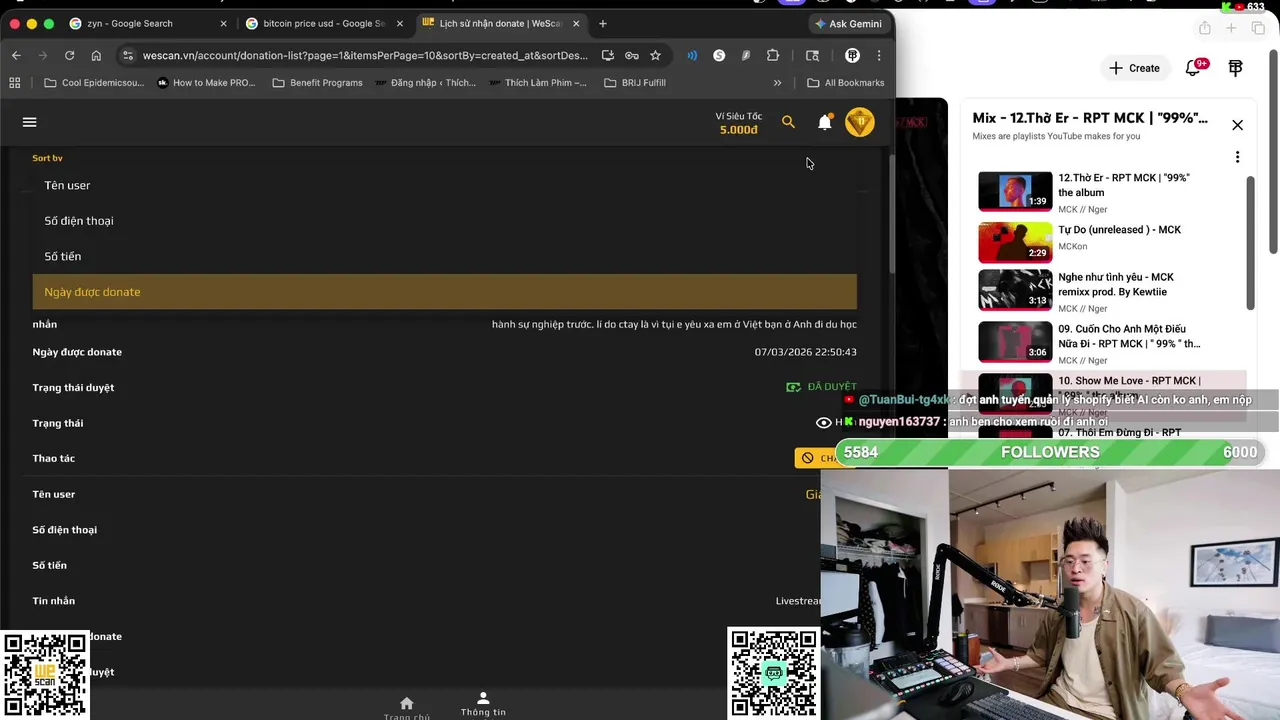This screenshot has height=720, width=1280.
Task: Open YouTube notifications bell
Action: (1193, 68)
